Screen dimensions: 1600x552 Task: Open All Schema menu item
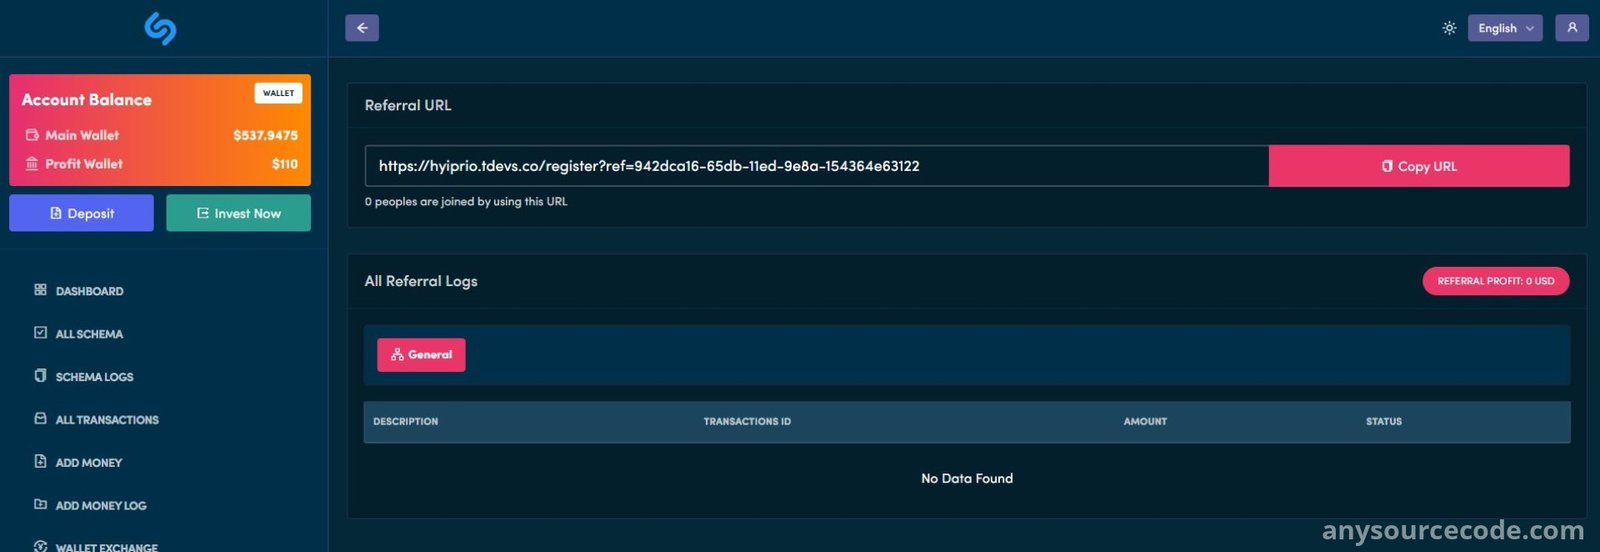(89, 334)
